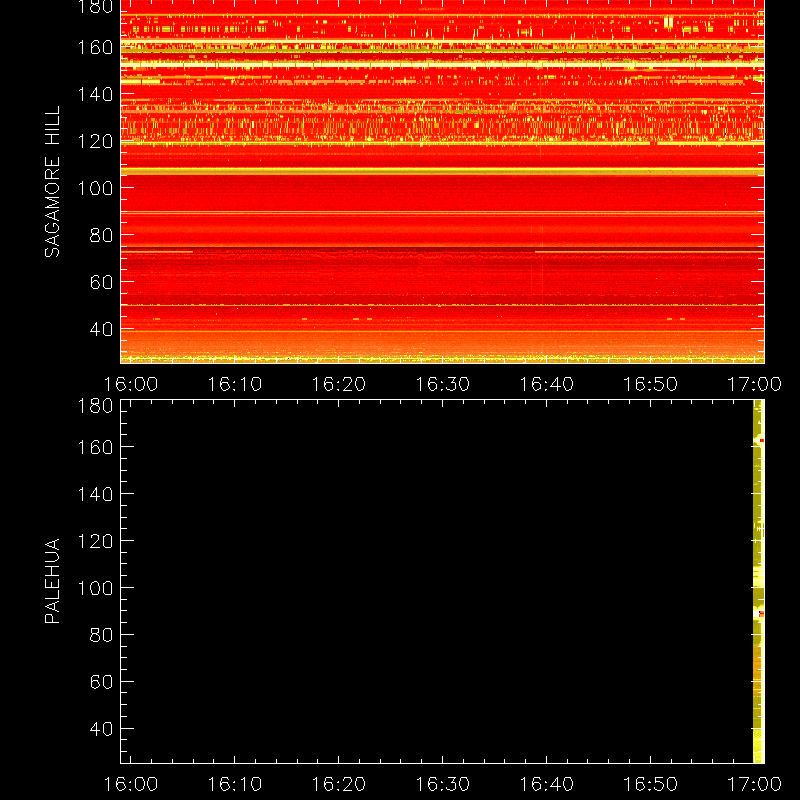Select the 80 tick on Sagamore Hill axis

click(x=101, y=235)
